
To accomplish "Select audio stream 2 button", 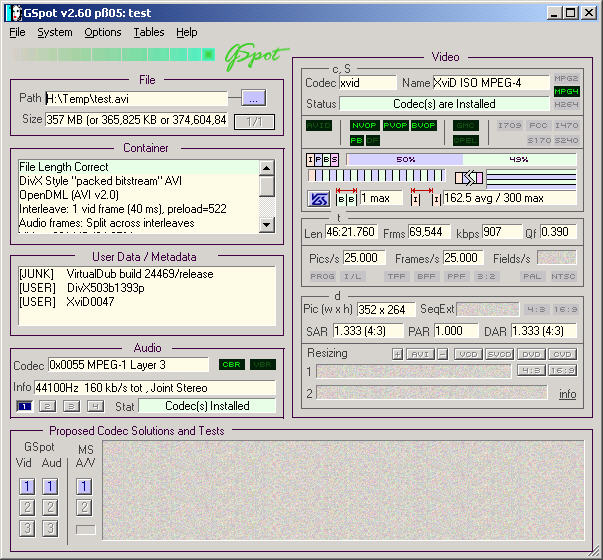I will (47, 406).
